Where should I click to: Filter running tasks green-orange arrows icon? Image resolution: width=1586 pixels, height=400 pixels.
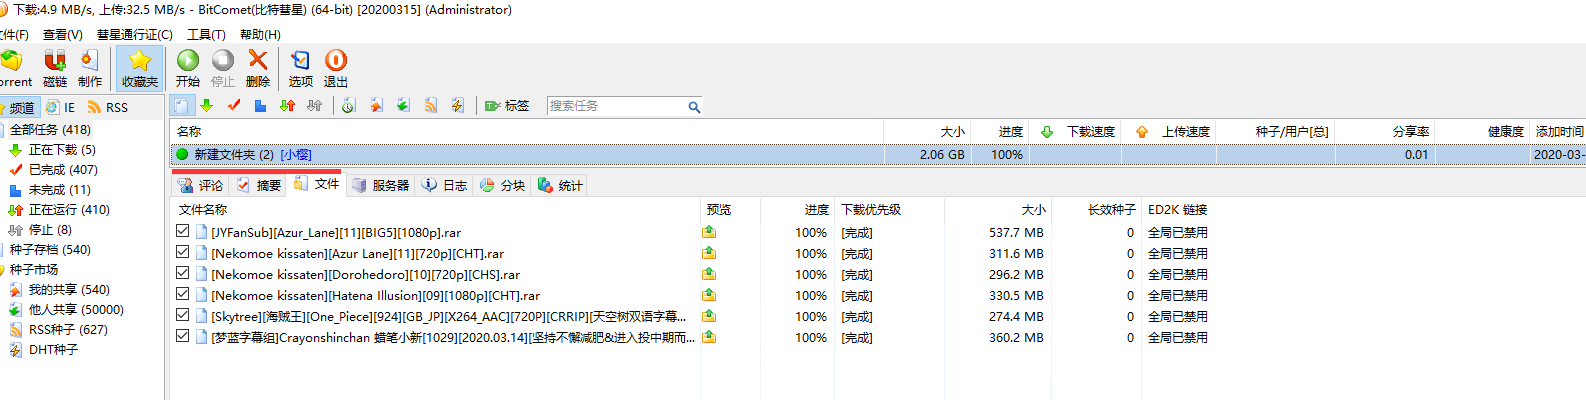point(287,106)
